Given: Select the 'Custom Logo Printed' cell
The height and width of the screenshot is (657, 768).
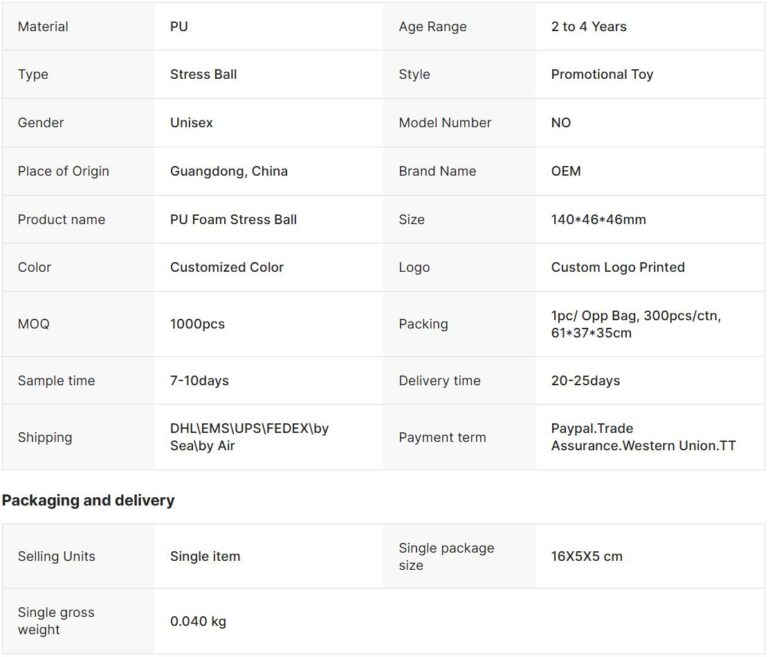Looking at the screenshot, I should 618,267.
